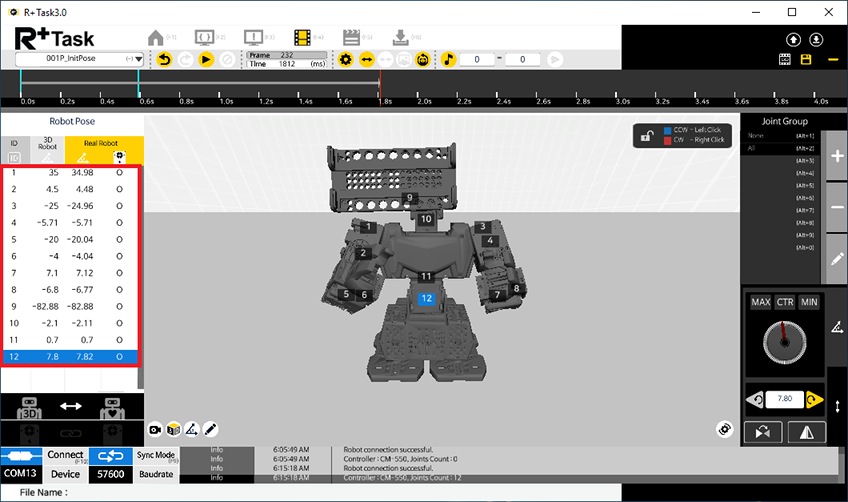The image size is (848, 502).
Task: Open the 001P_InitPose motion dropdown
Action: pyautogui.click(x=79, y=59)
